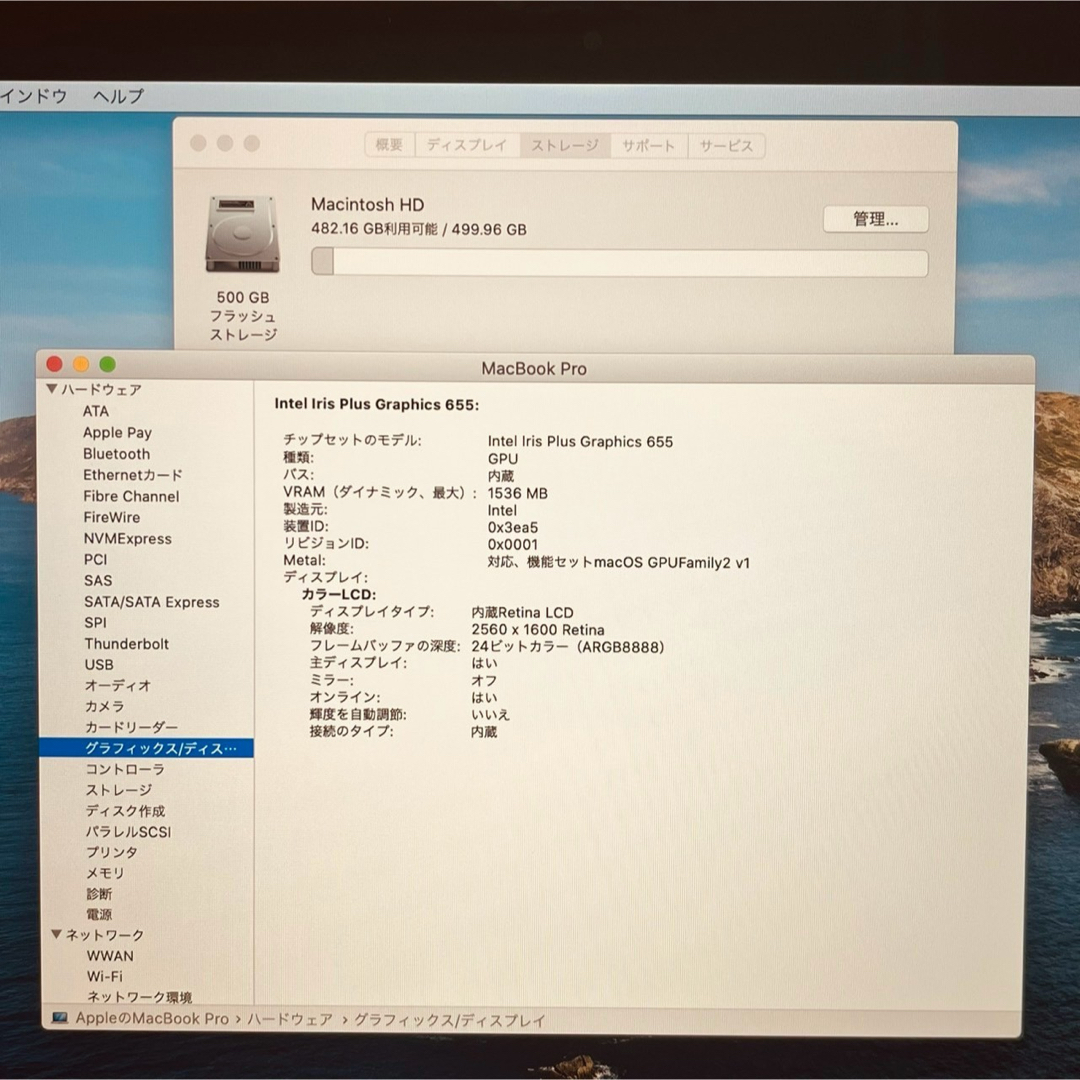1080x1080 pixels.
Task: Collapse the ネットワーク section triangle
Action: 56,934
